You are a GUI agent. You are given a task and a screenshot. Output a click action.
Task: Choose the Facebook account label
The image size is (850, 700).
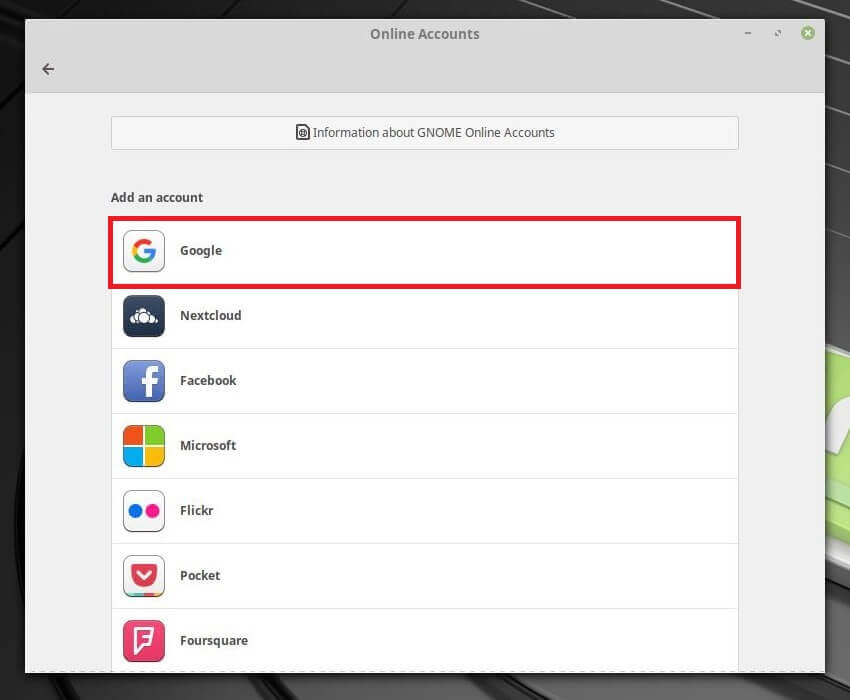point(208,381)
